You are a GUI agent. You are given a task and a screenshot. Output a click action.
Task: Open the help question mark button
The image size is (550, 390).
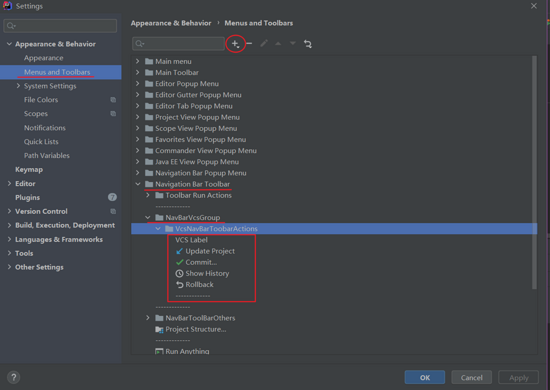13,377
